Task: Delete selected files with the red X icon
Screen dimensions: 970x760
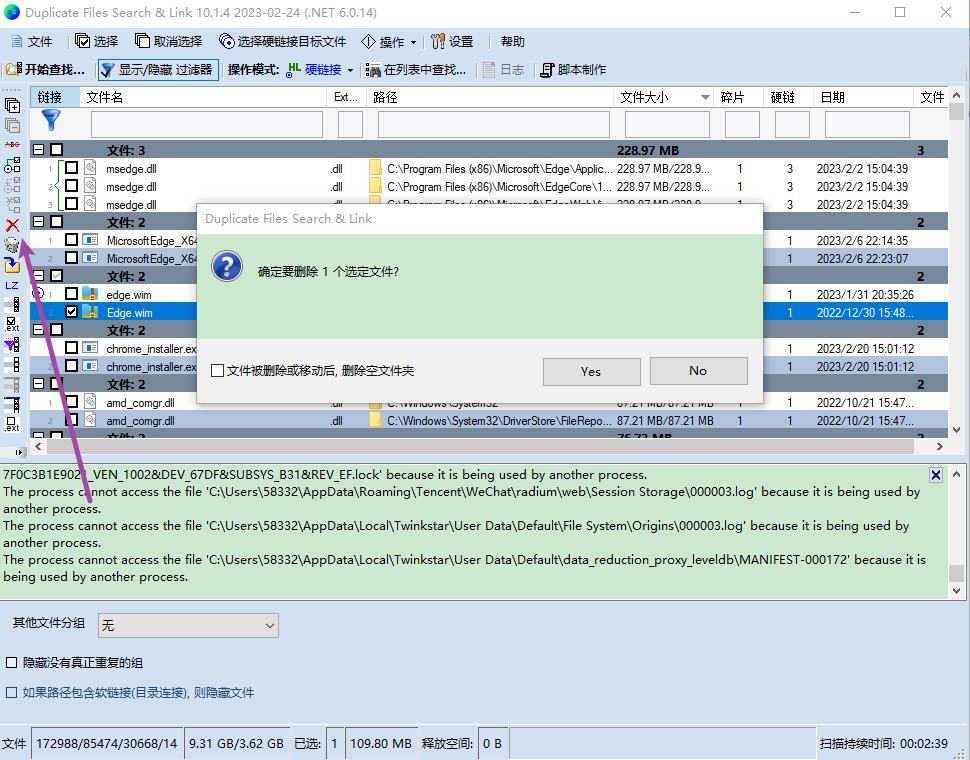Action: coord(12,225)
